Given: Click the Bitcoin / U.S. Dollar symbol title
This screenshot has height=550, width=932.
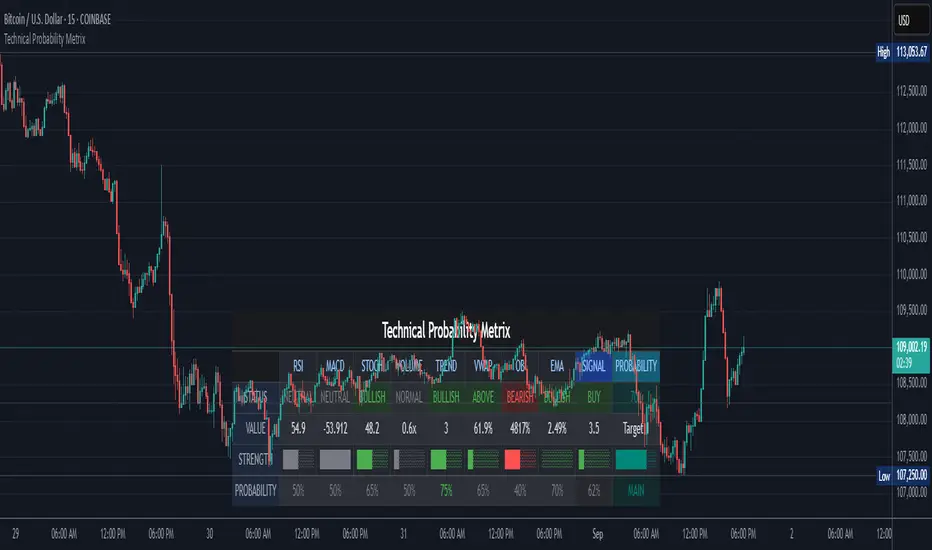Looking at the screenshot, I should coord(57,20).
